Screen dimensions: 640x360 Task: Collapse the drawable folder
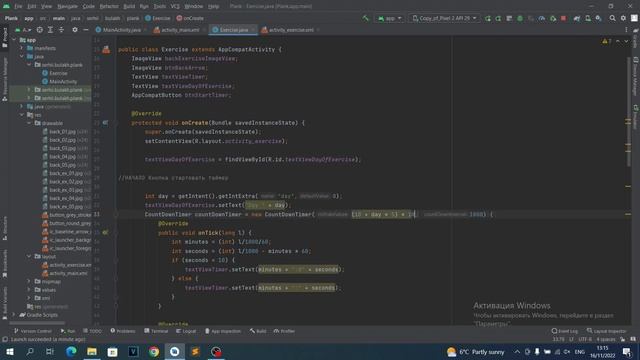coord(29,123)
